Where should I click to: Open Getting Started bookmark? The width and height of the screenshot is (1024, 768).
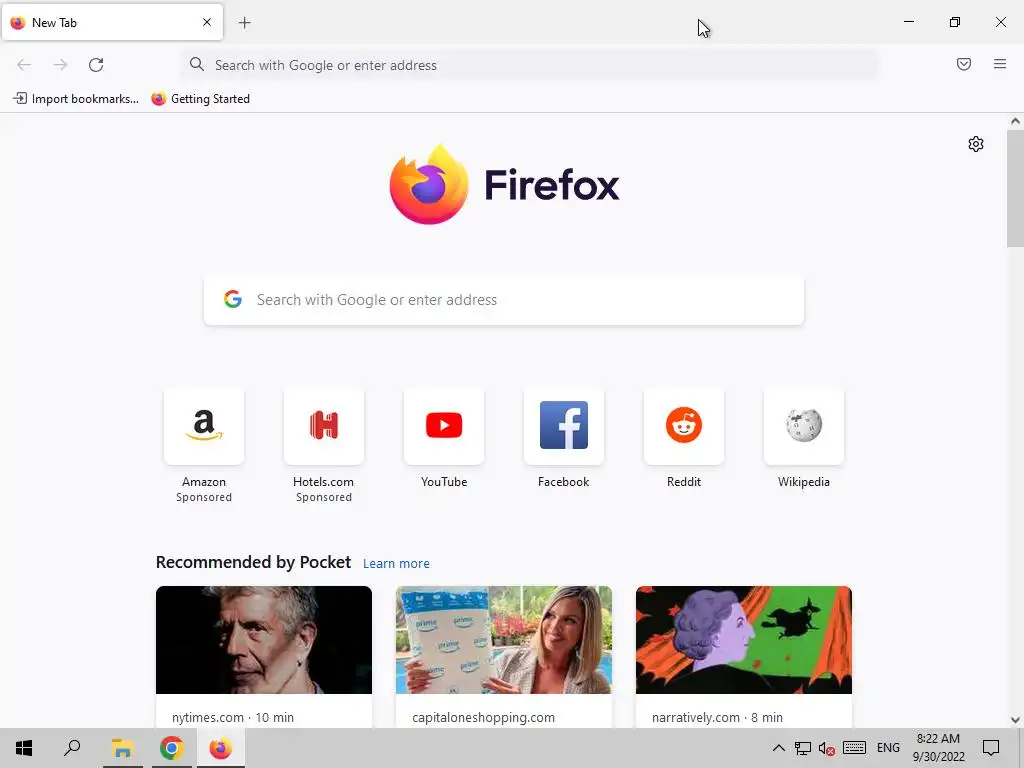pos(200,99)
